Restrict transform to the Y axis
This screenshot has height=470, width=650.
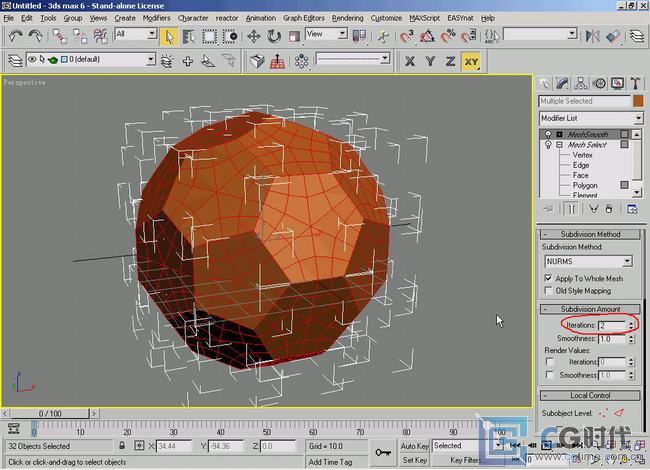430,62
